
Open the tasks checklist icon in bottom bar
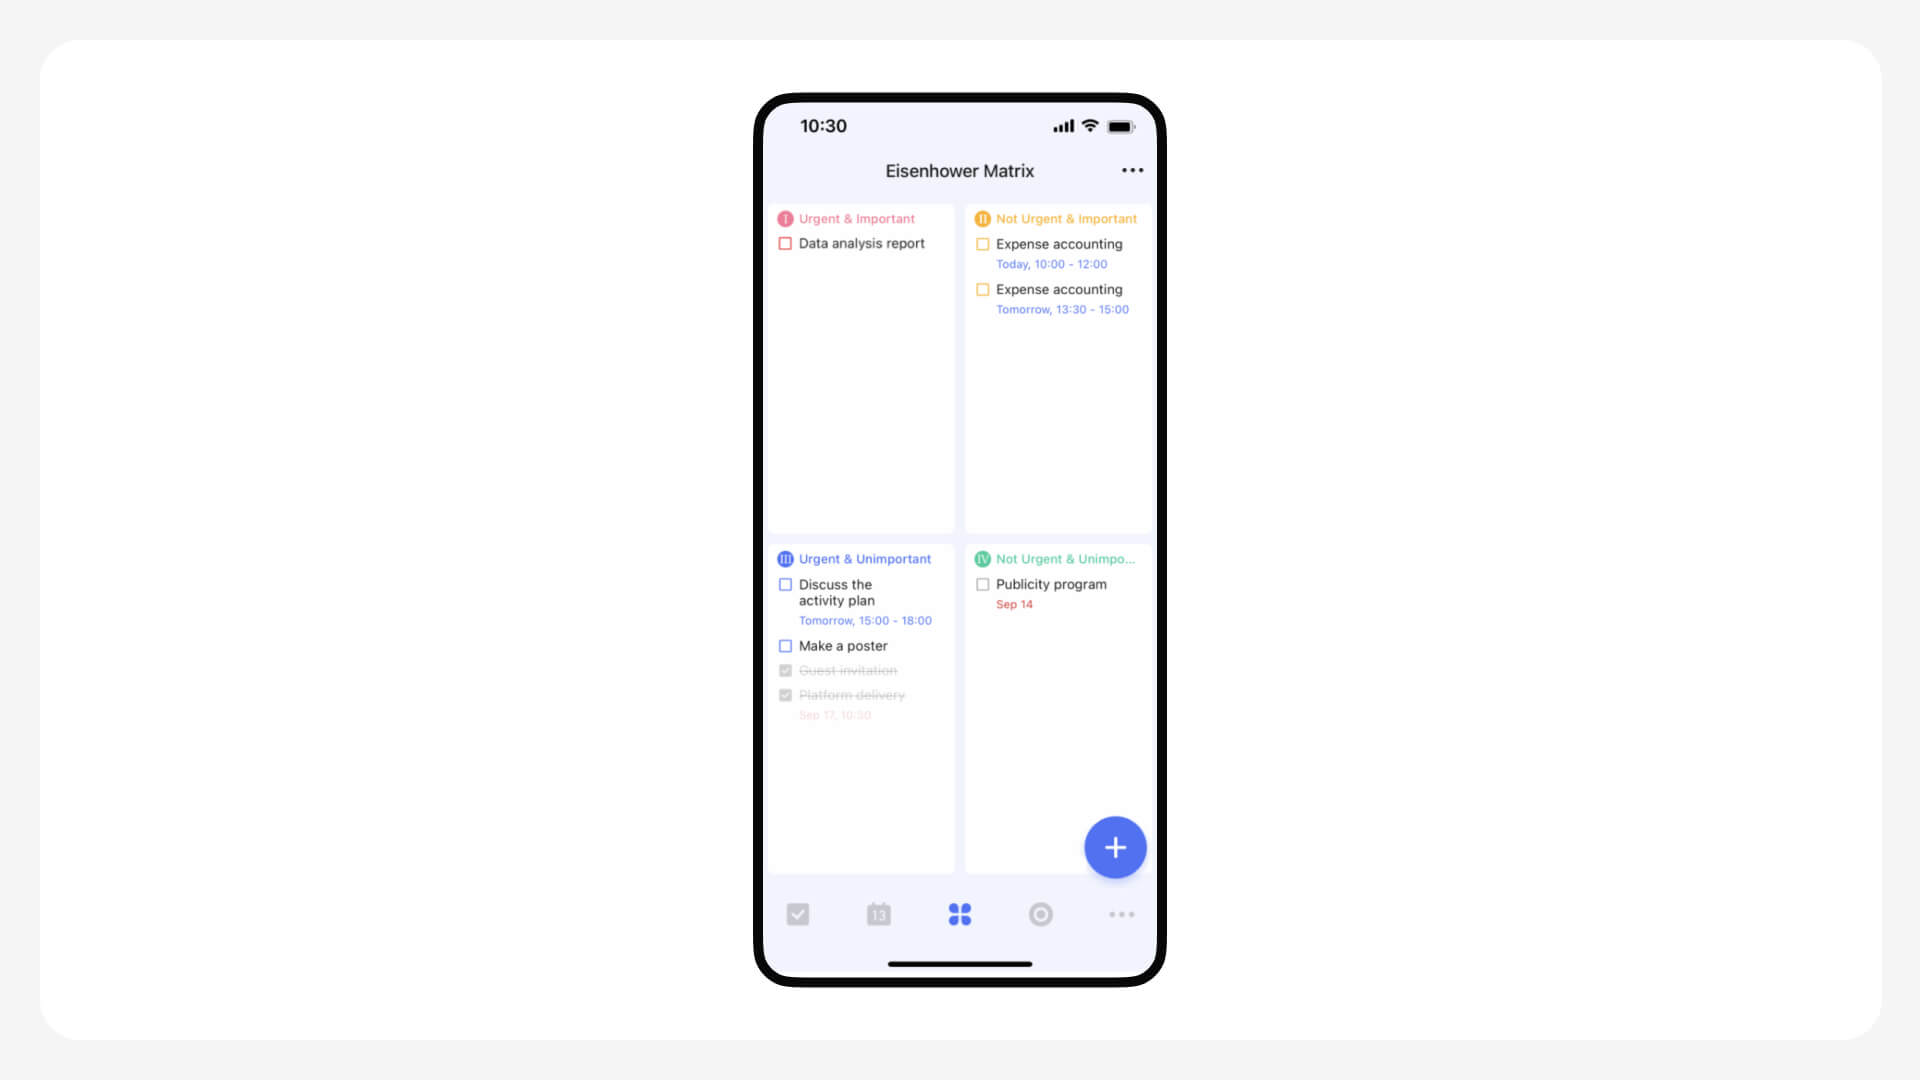(798, 914)
